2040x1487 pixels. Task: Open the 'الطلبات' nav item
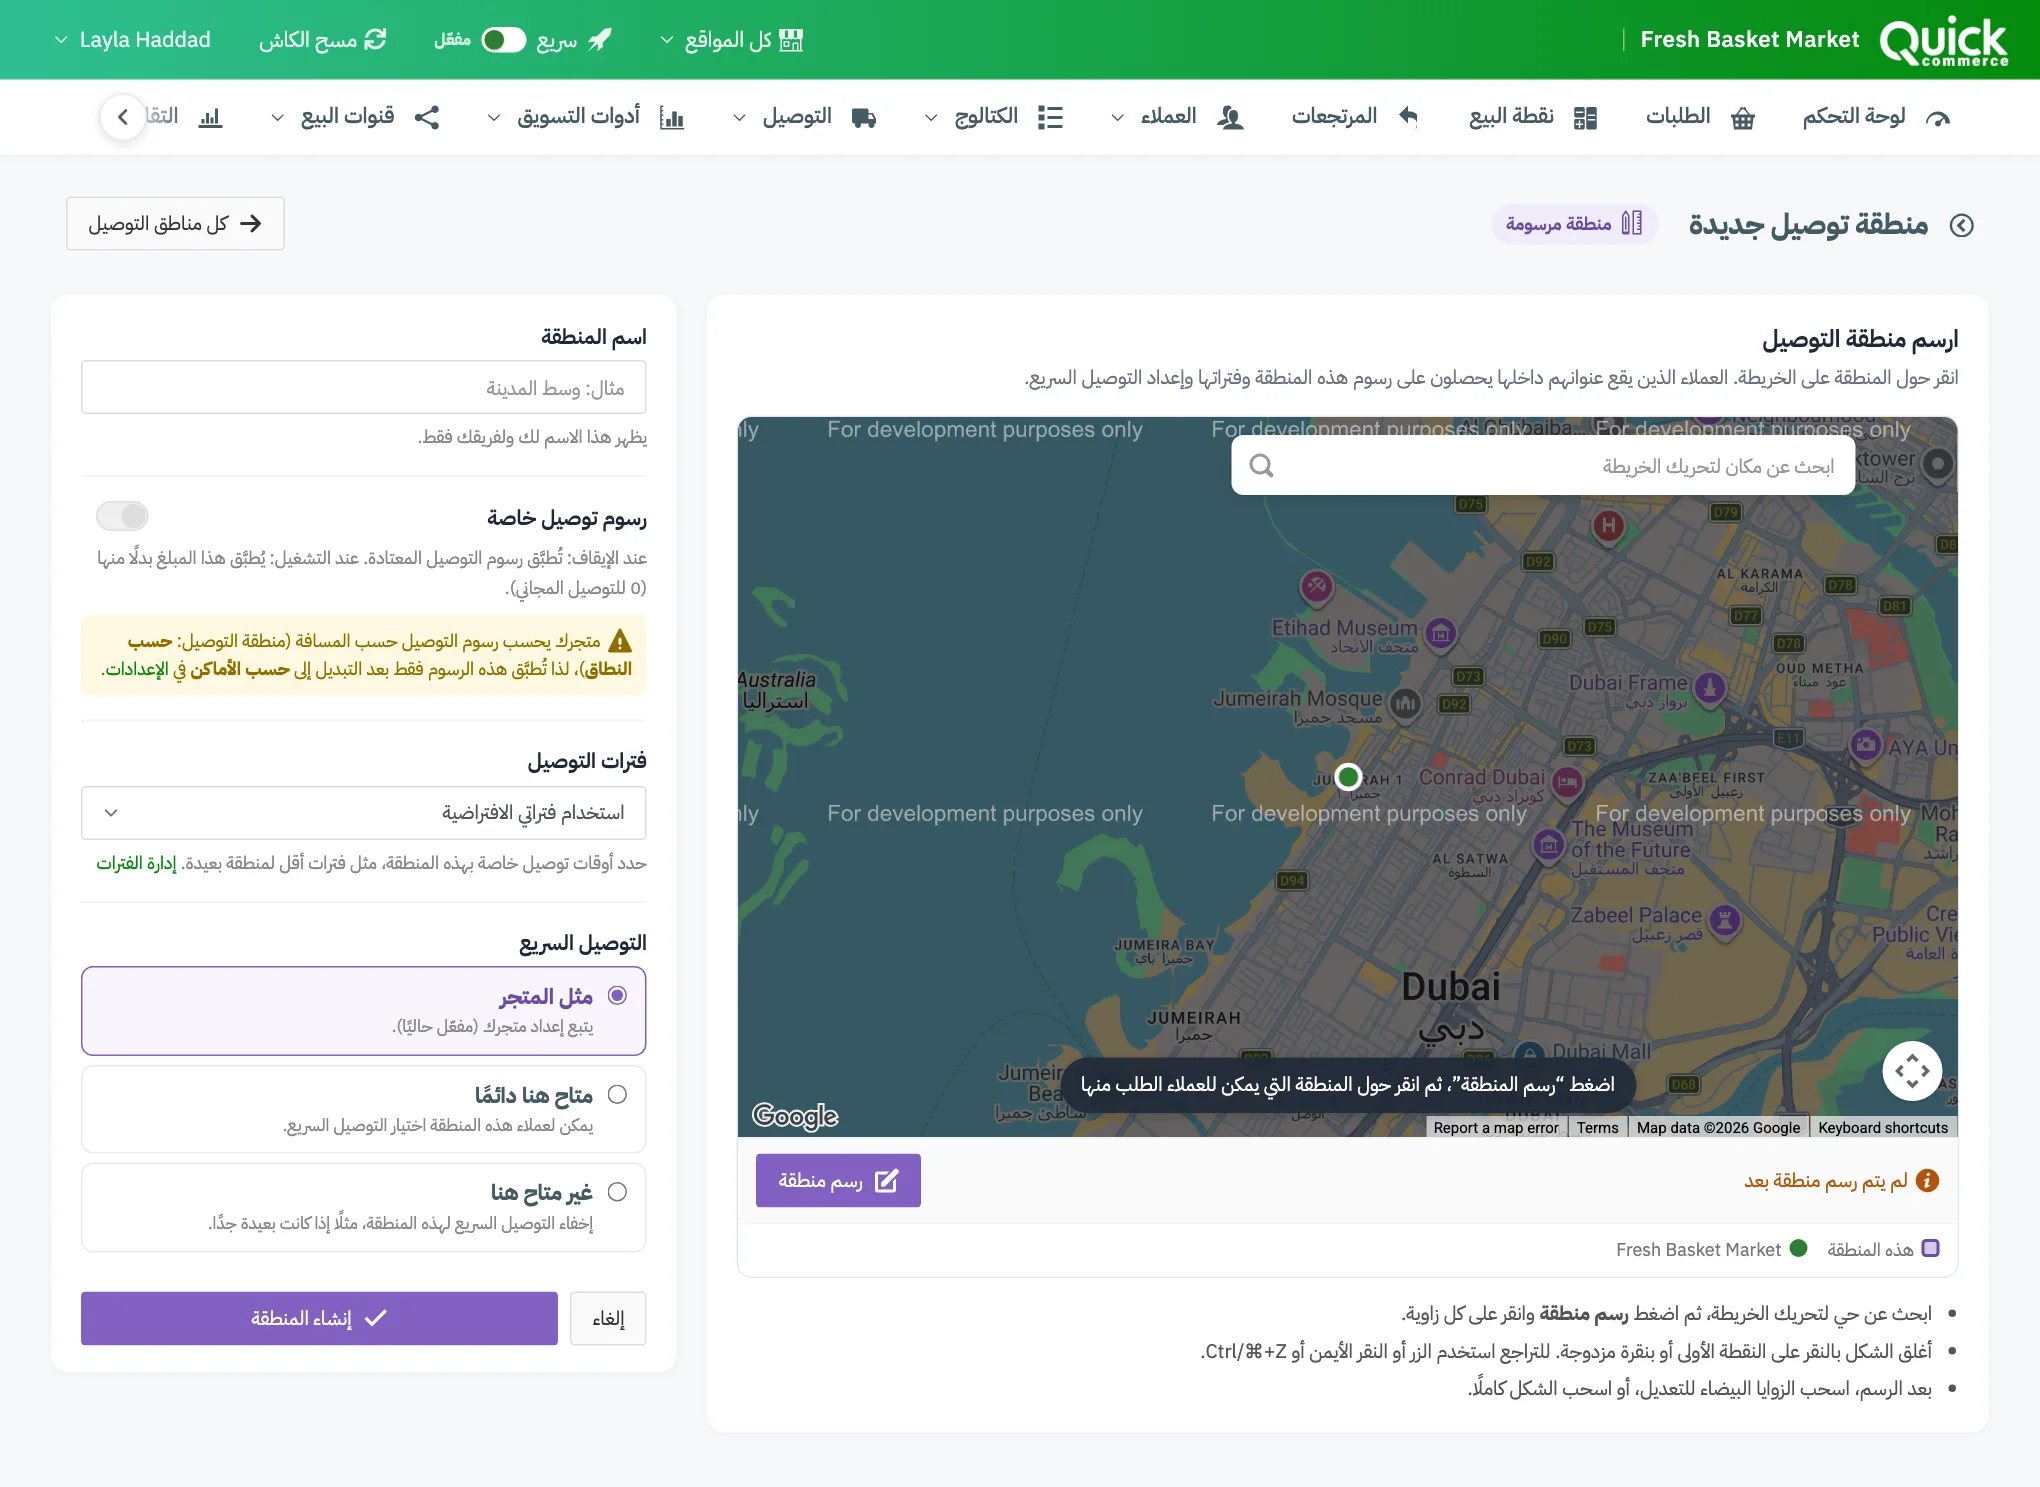pos(1700,118)
